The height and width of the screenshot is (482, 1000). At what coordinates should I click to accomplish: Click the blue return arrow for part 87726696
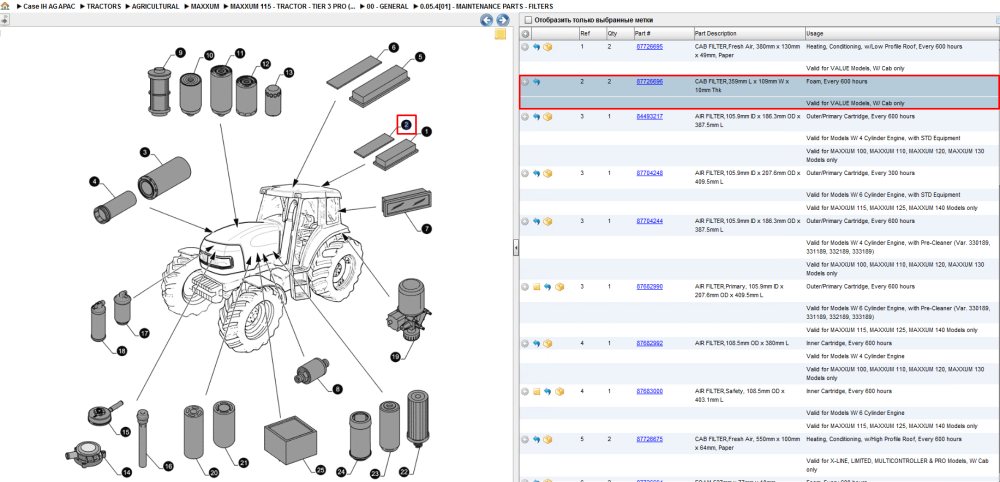[x=536, y=82]
